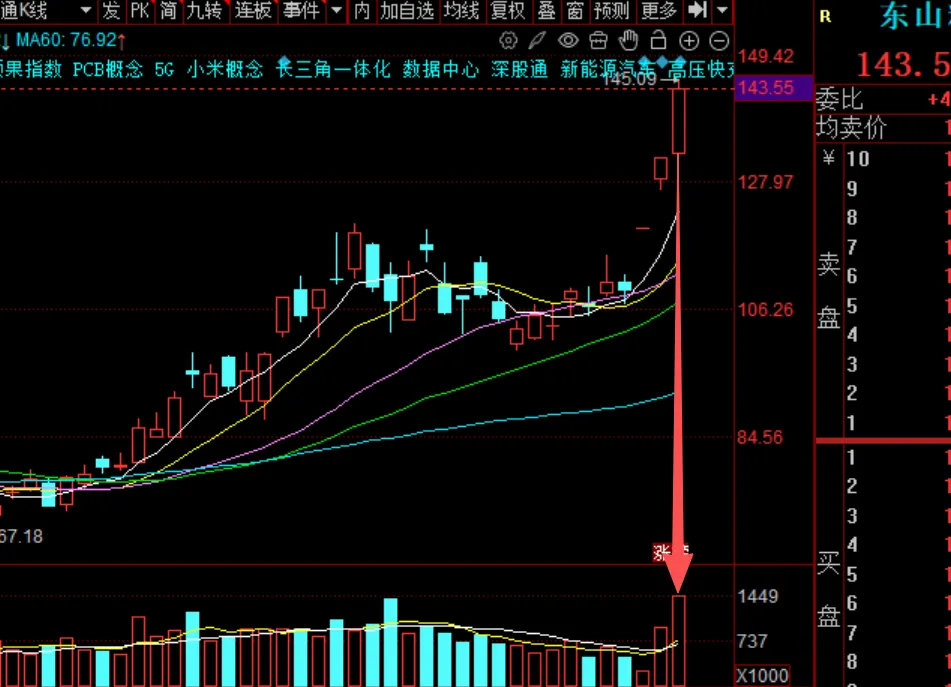
Task: Click the latest tall red candlestick
Action: coord(679,121)
